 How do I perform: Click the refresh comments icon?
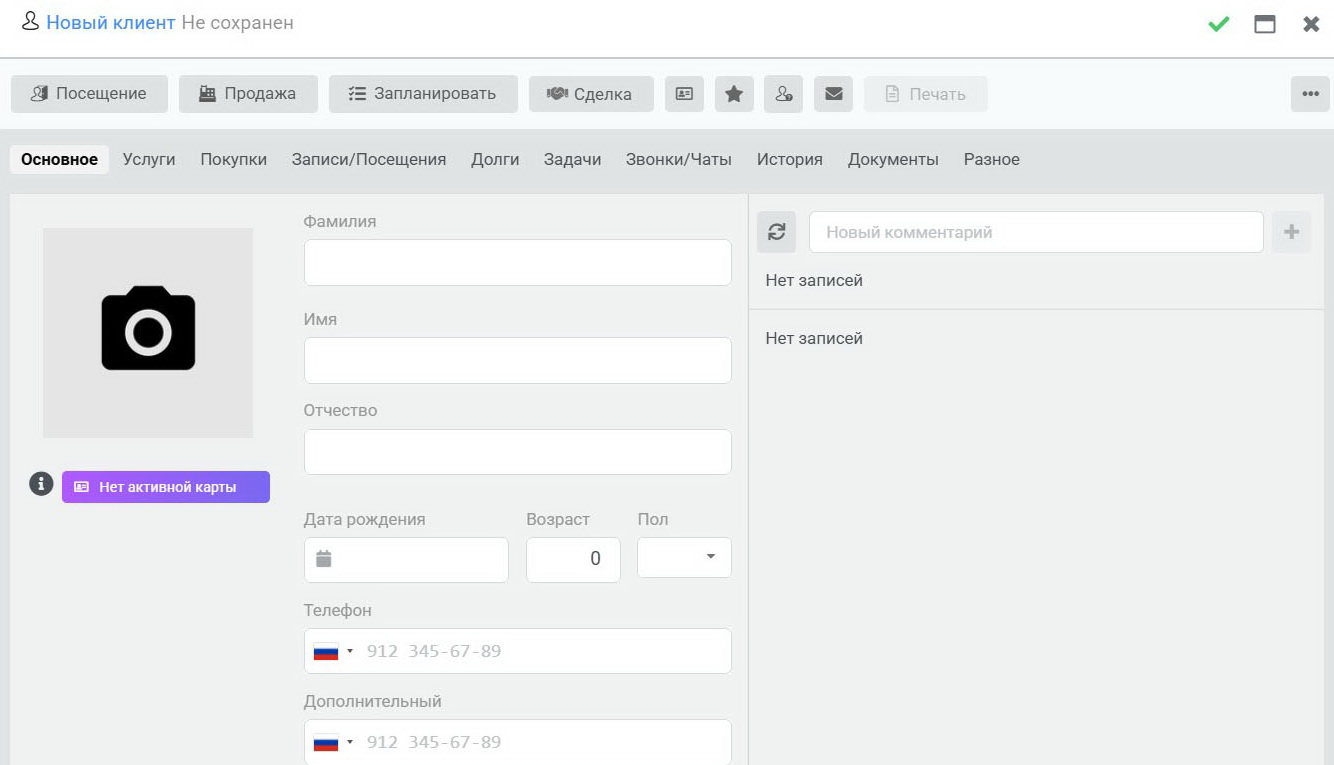[777, 232]
